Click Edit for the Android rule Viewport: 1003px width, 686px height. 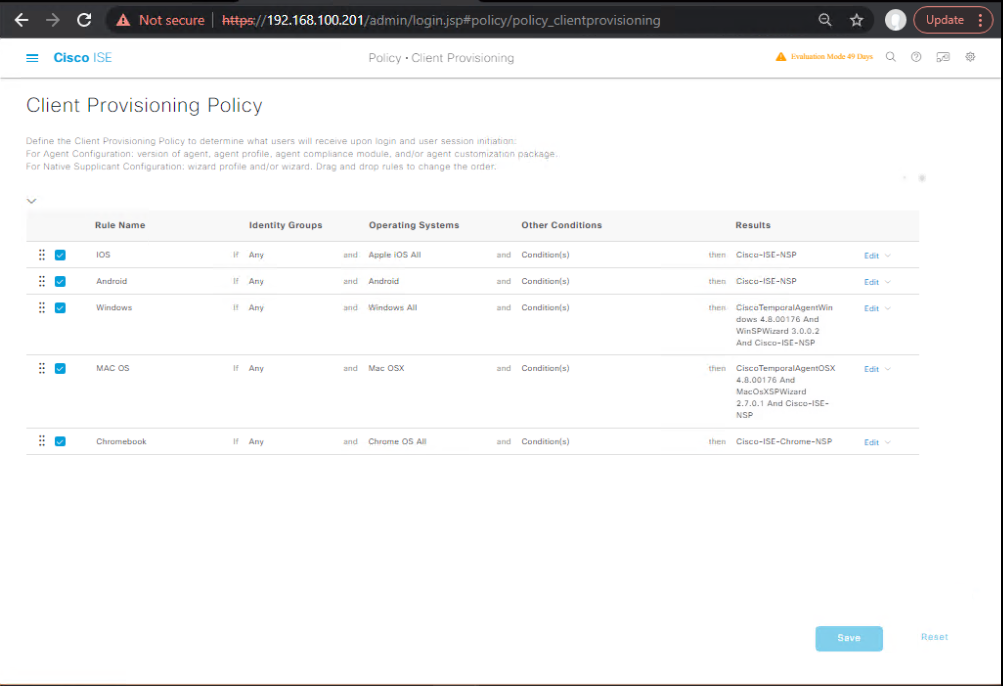[871, 282]
